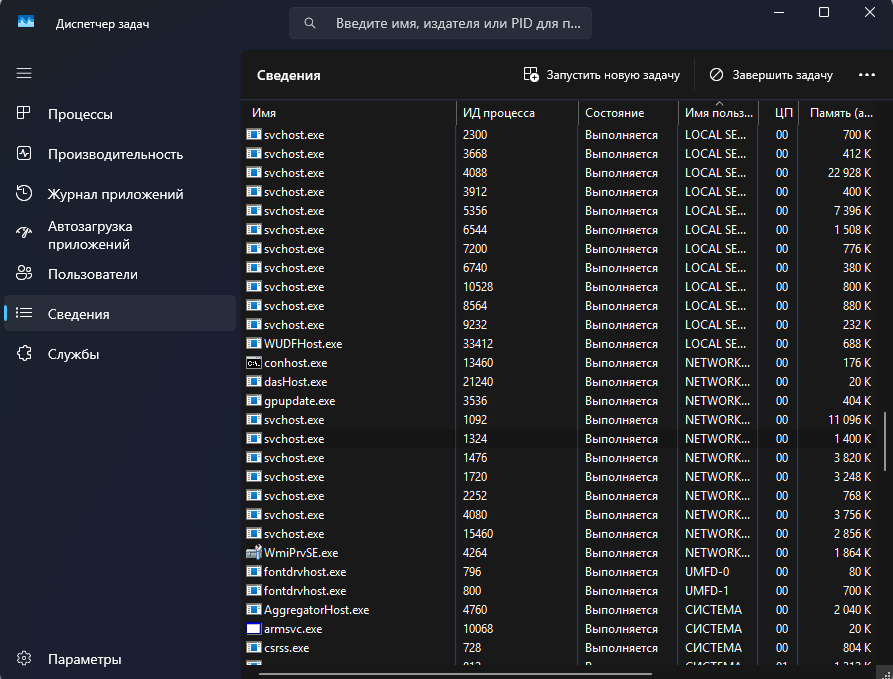Click the 22 928 K memory value
Viewport: 893px width, 679px height.
[849, 173]
